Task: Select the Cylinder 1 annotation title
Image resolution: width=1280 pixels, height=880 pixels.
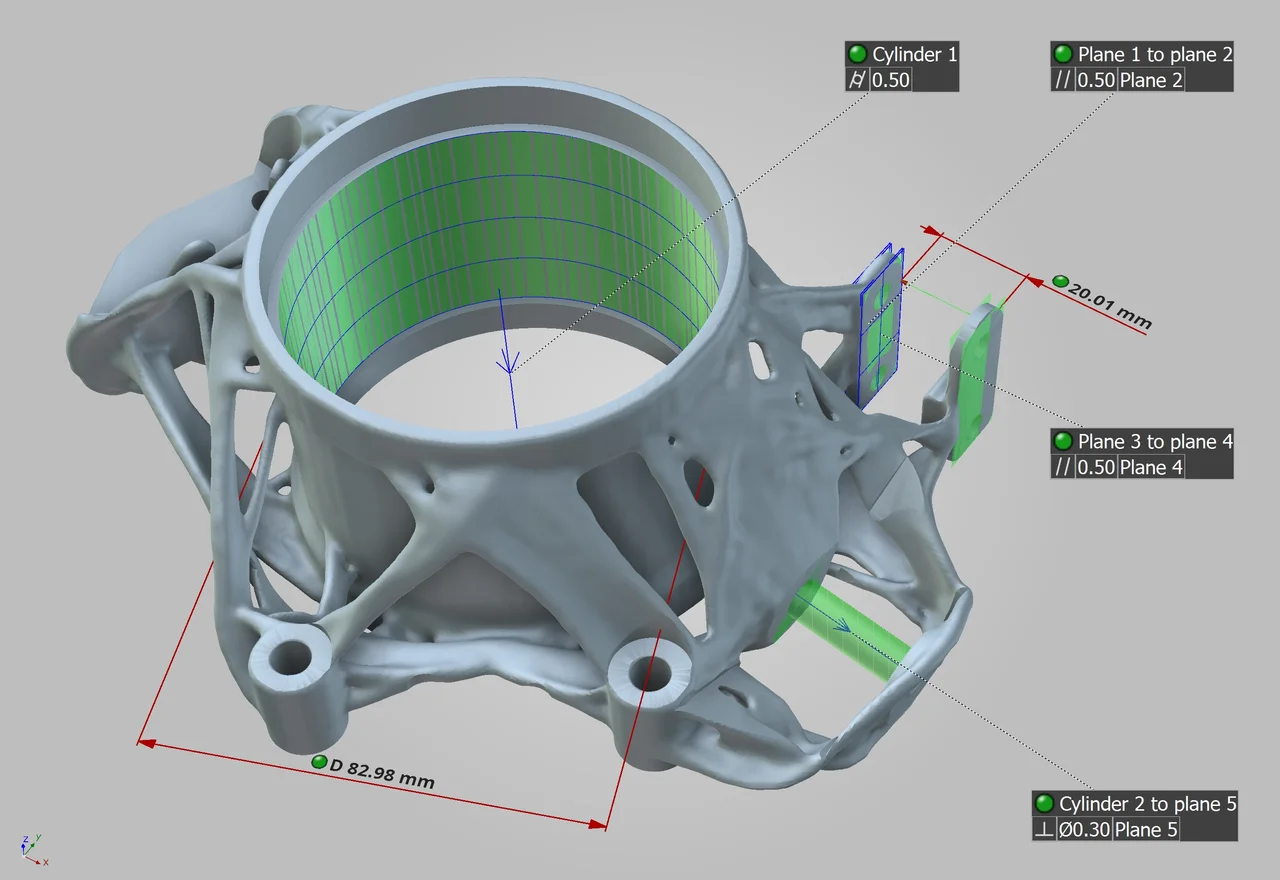Action: pyautogui.click(x=914, y=54)
